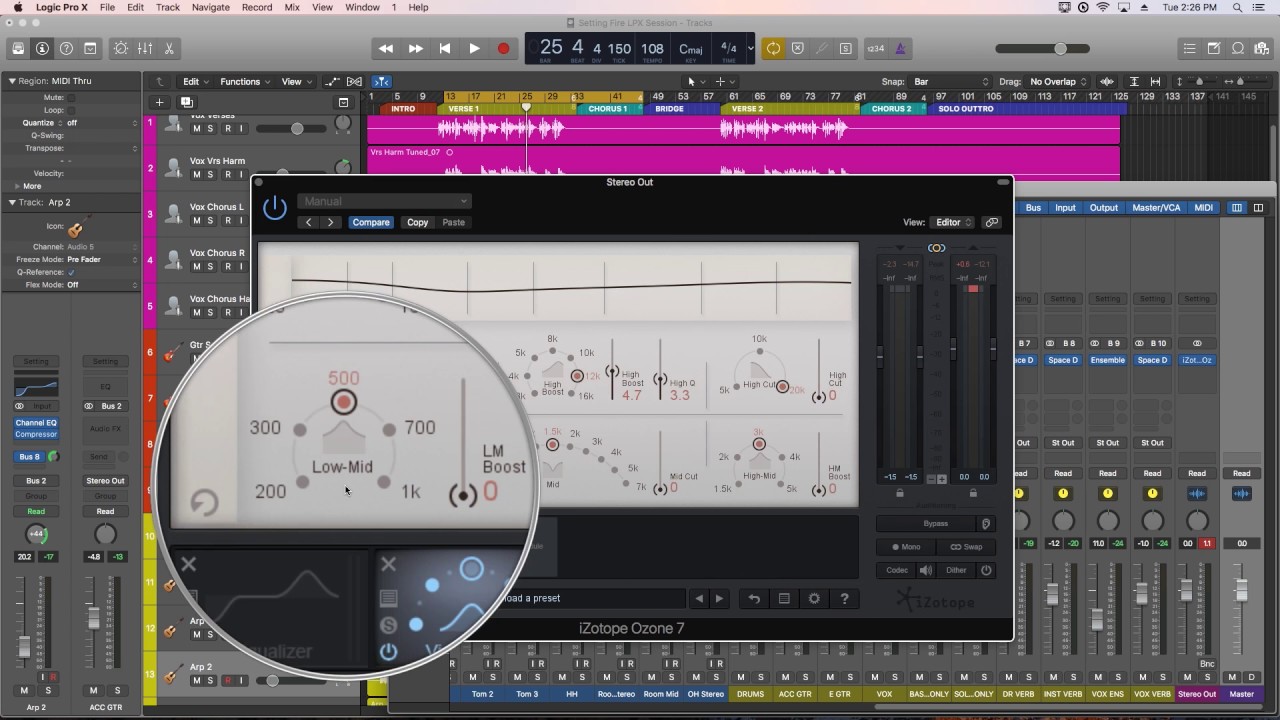Toggle Ozone plugin power bypass button
Screen dimensions: 1280x720
275,207
